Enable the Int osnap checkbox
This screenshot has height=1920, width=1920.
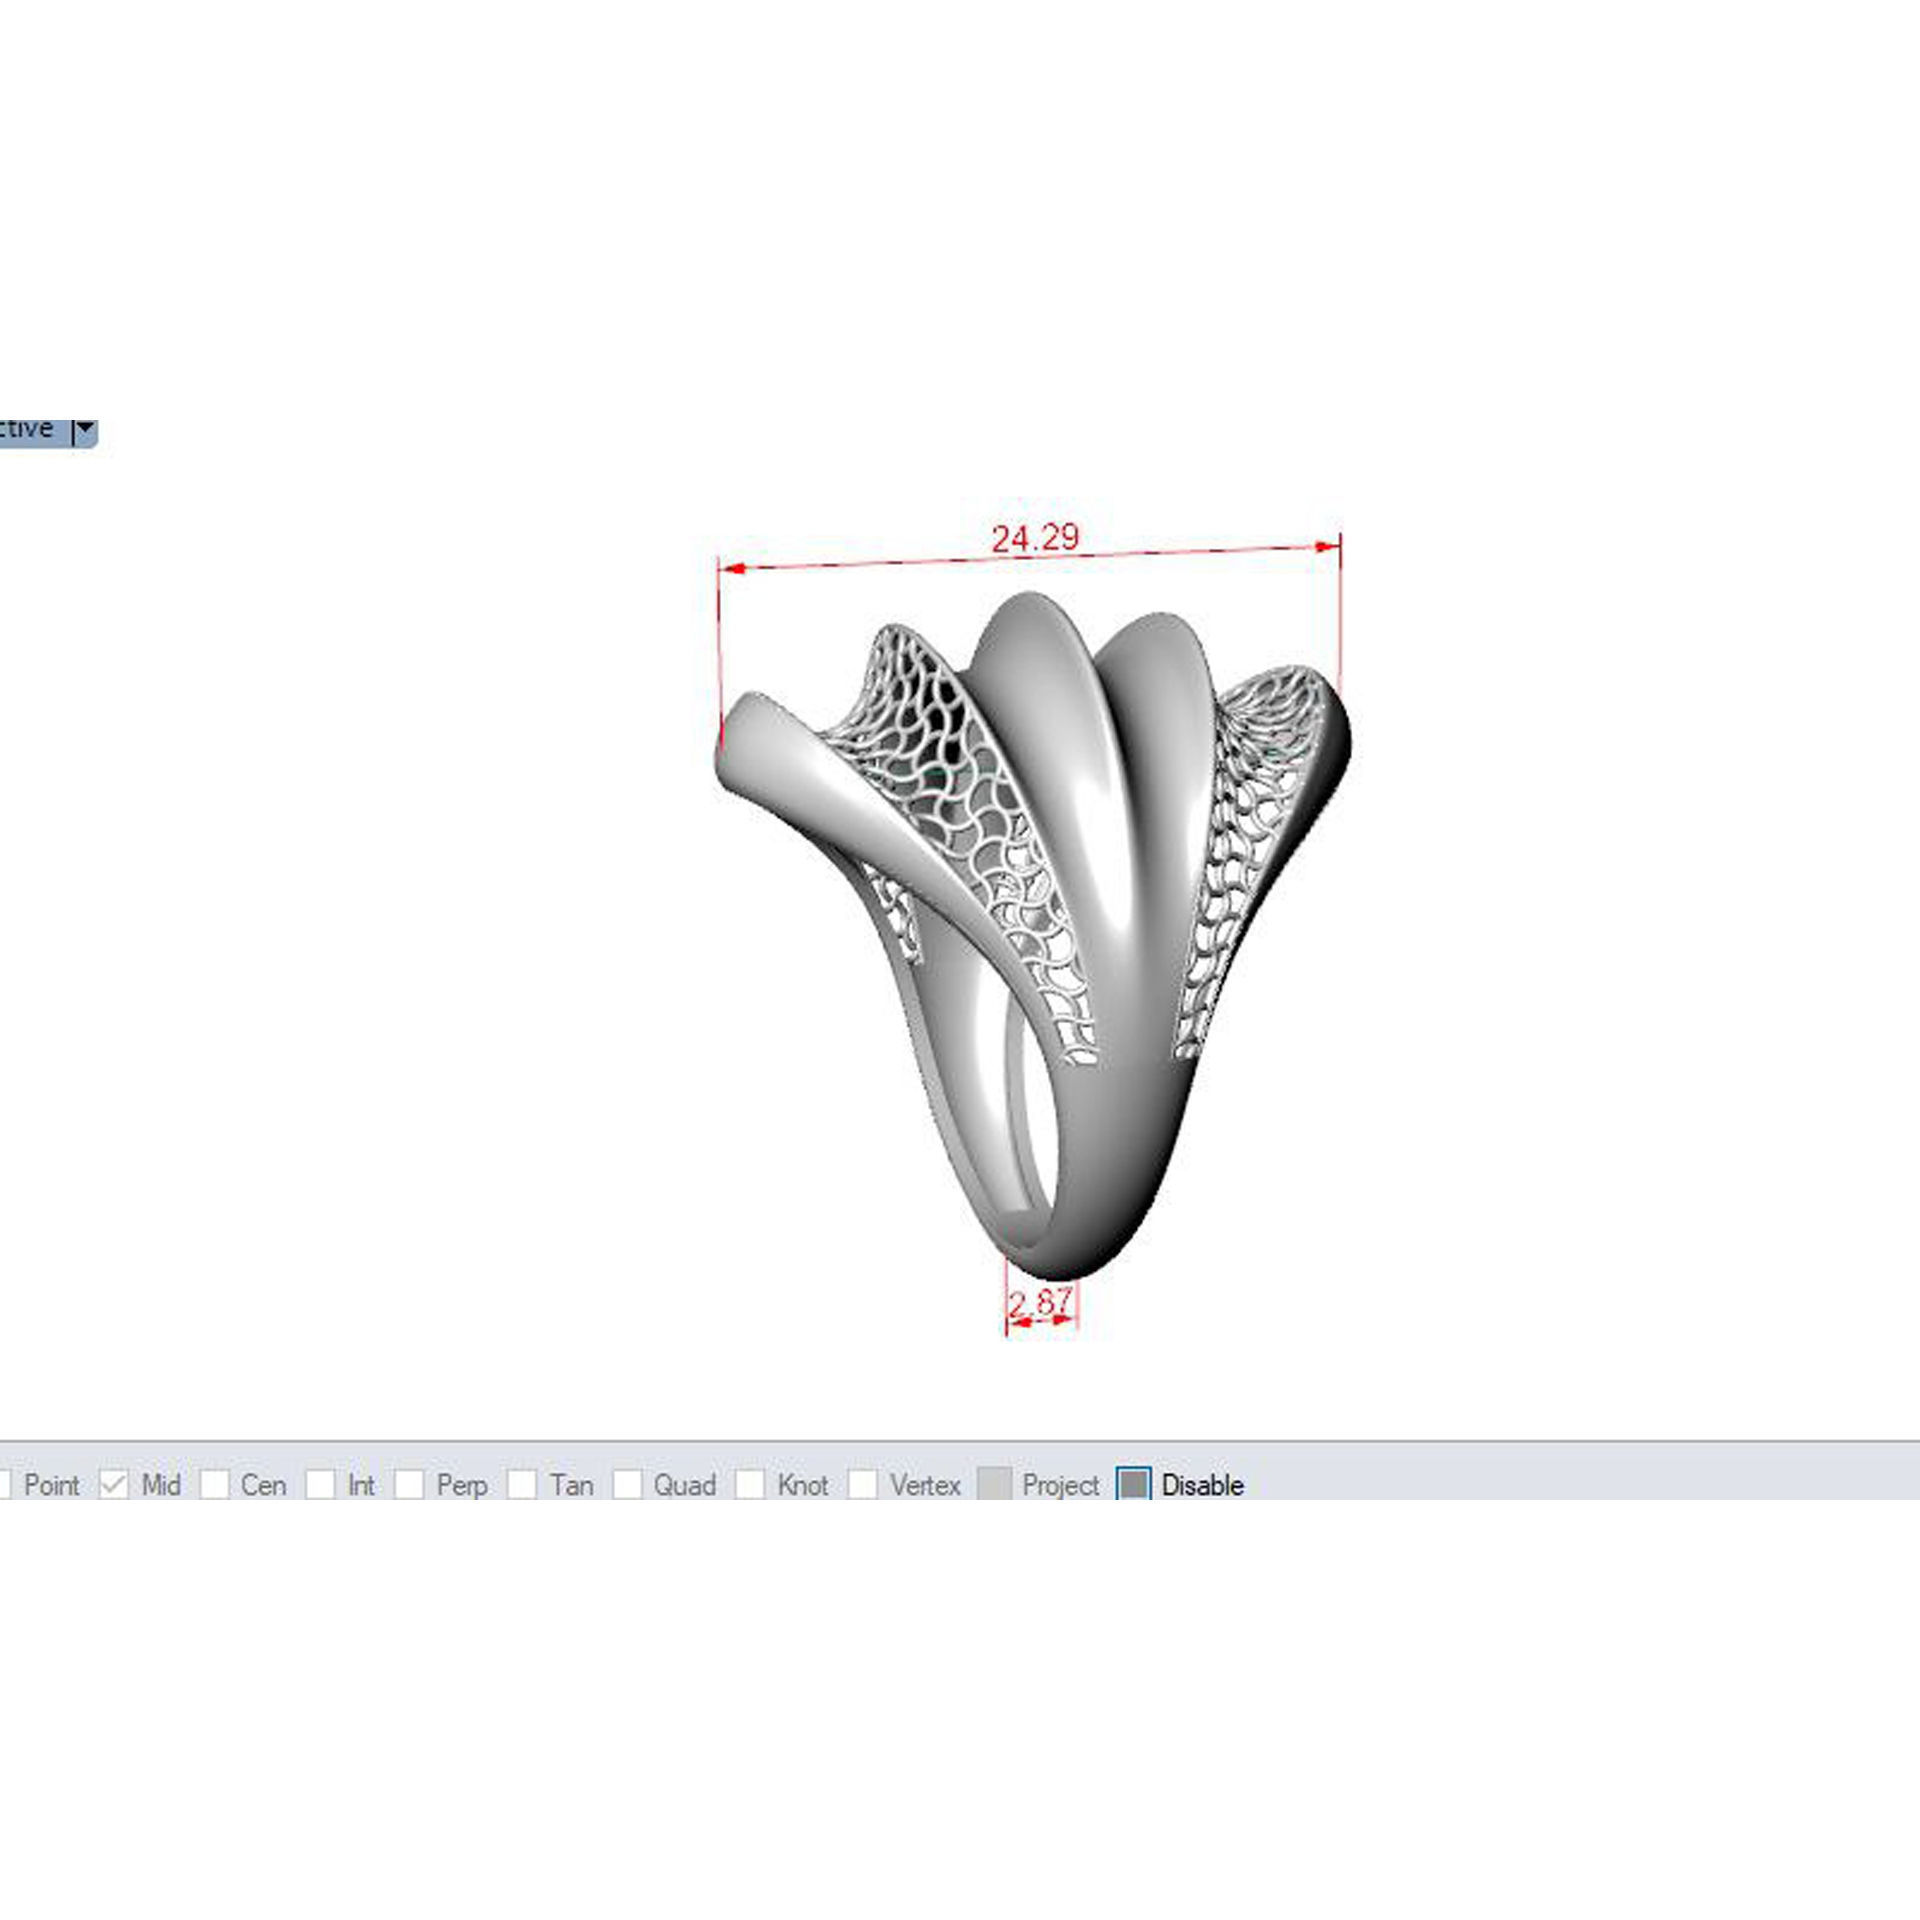[x=320, y=1485]
